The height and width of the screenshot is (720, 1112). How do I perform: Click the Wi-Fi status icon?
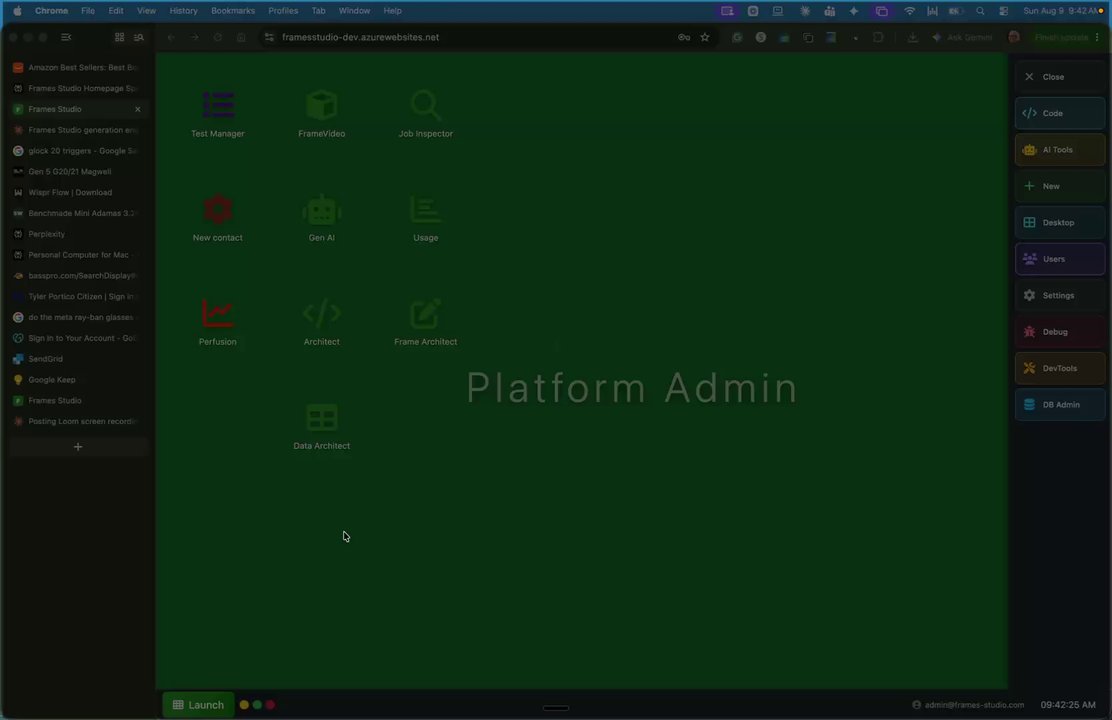tap(909, 11)
